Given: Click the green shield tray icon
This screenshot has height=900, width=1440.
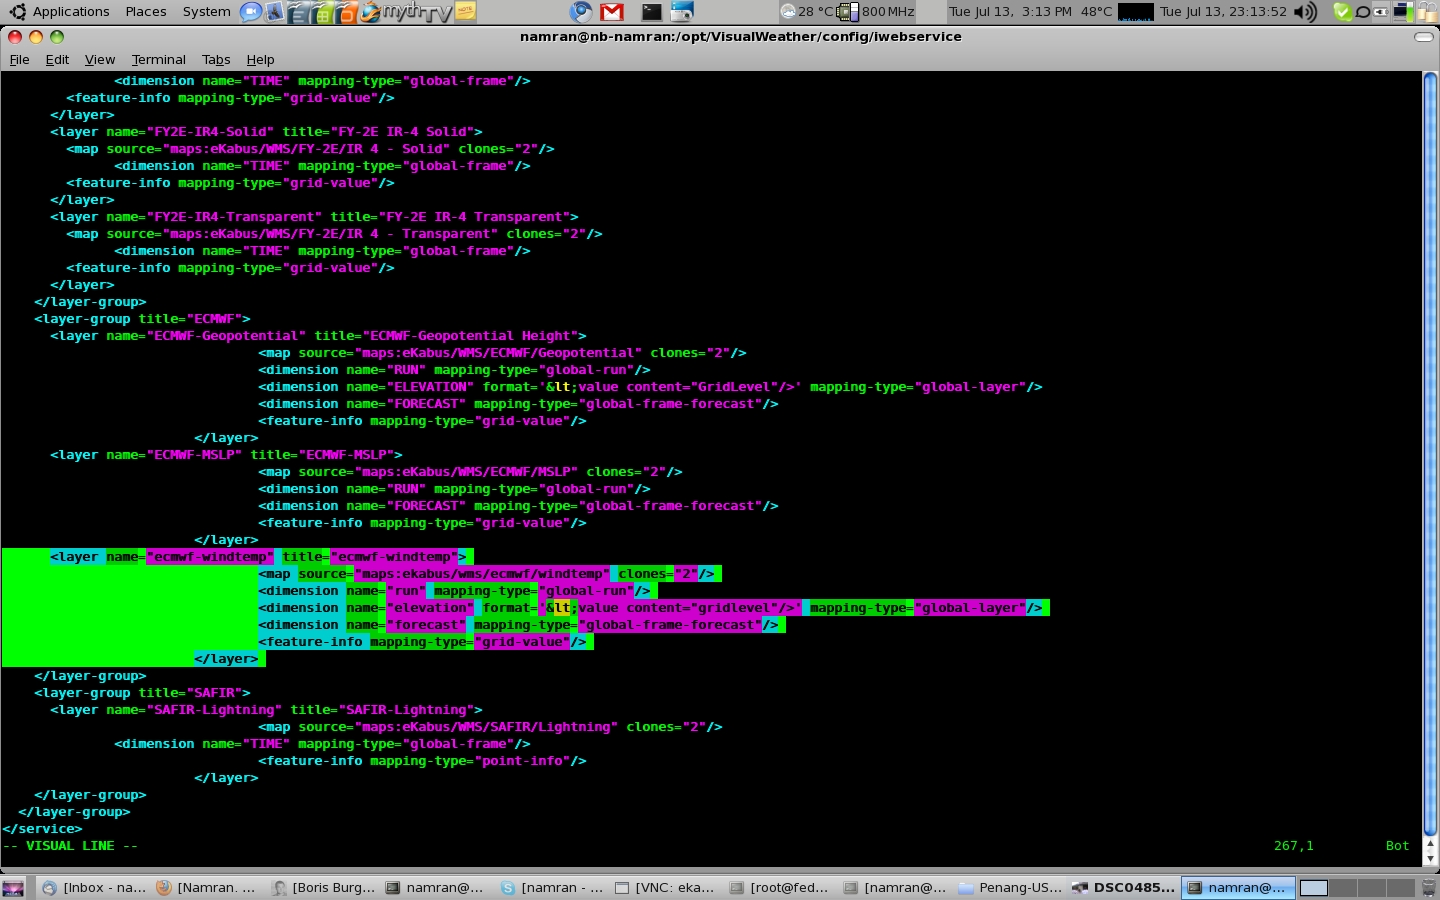Looking at the screenshot, I should [1343, 12].
